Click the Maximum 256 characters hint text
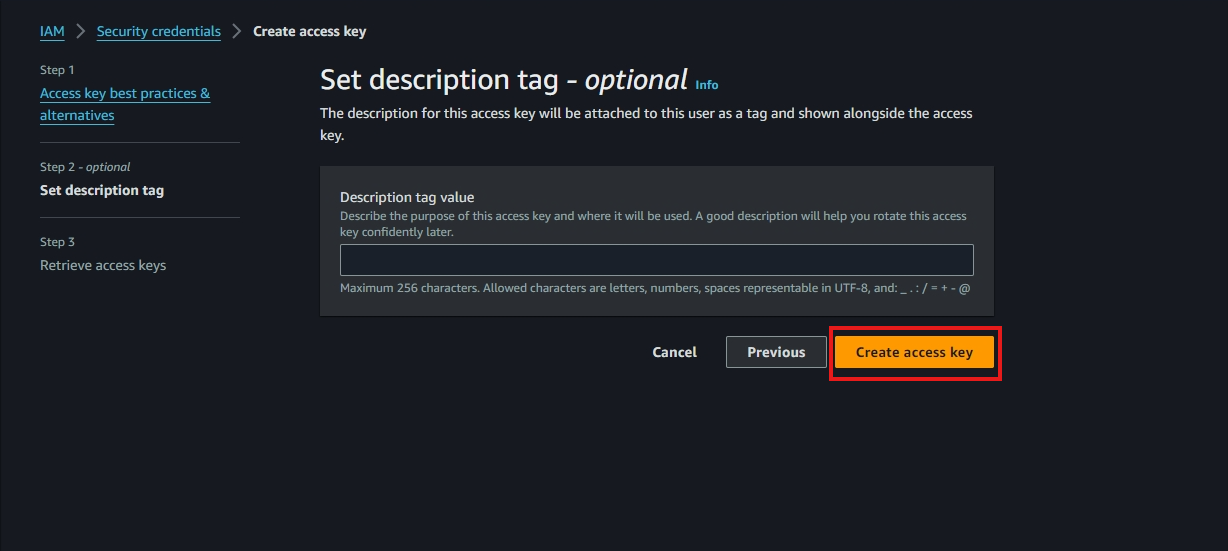 pyautogui.click(x=655, y=288)
